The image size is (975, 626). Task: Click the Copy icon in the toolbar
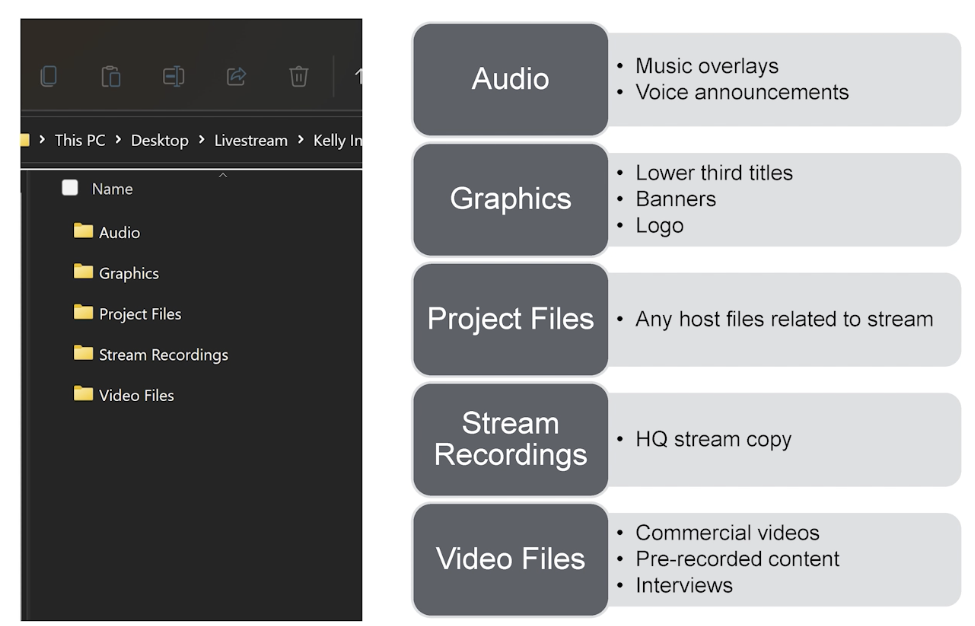(49, 76)
